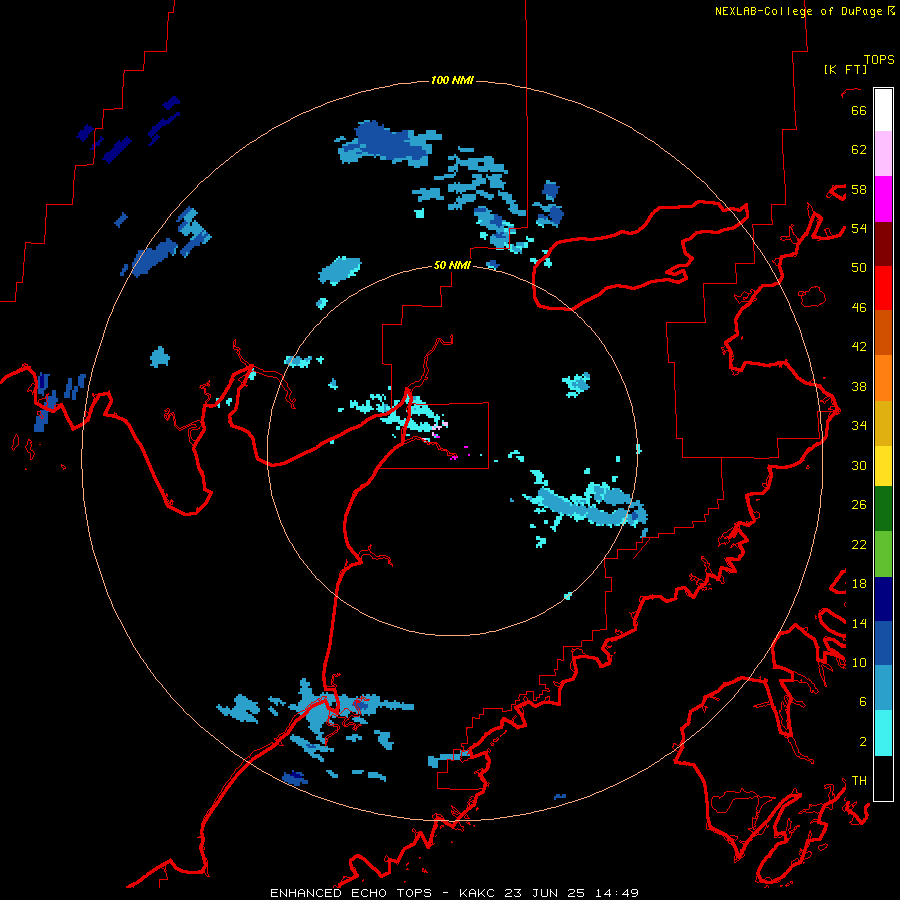Click the dark red 54 kft legend swatch
Viewport: 900px width, 900px height.
coord(883,243)
